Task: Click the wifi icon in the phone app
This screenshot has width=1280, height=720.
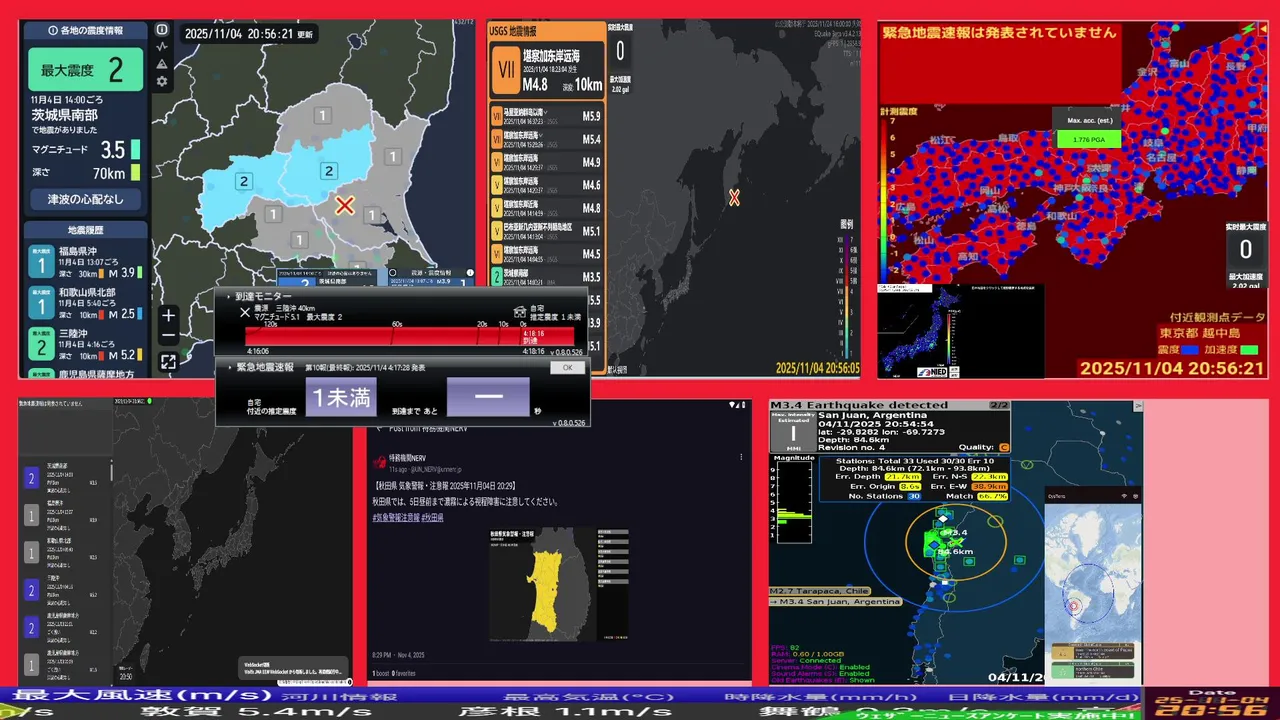Action: 1125,496
